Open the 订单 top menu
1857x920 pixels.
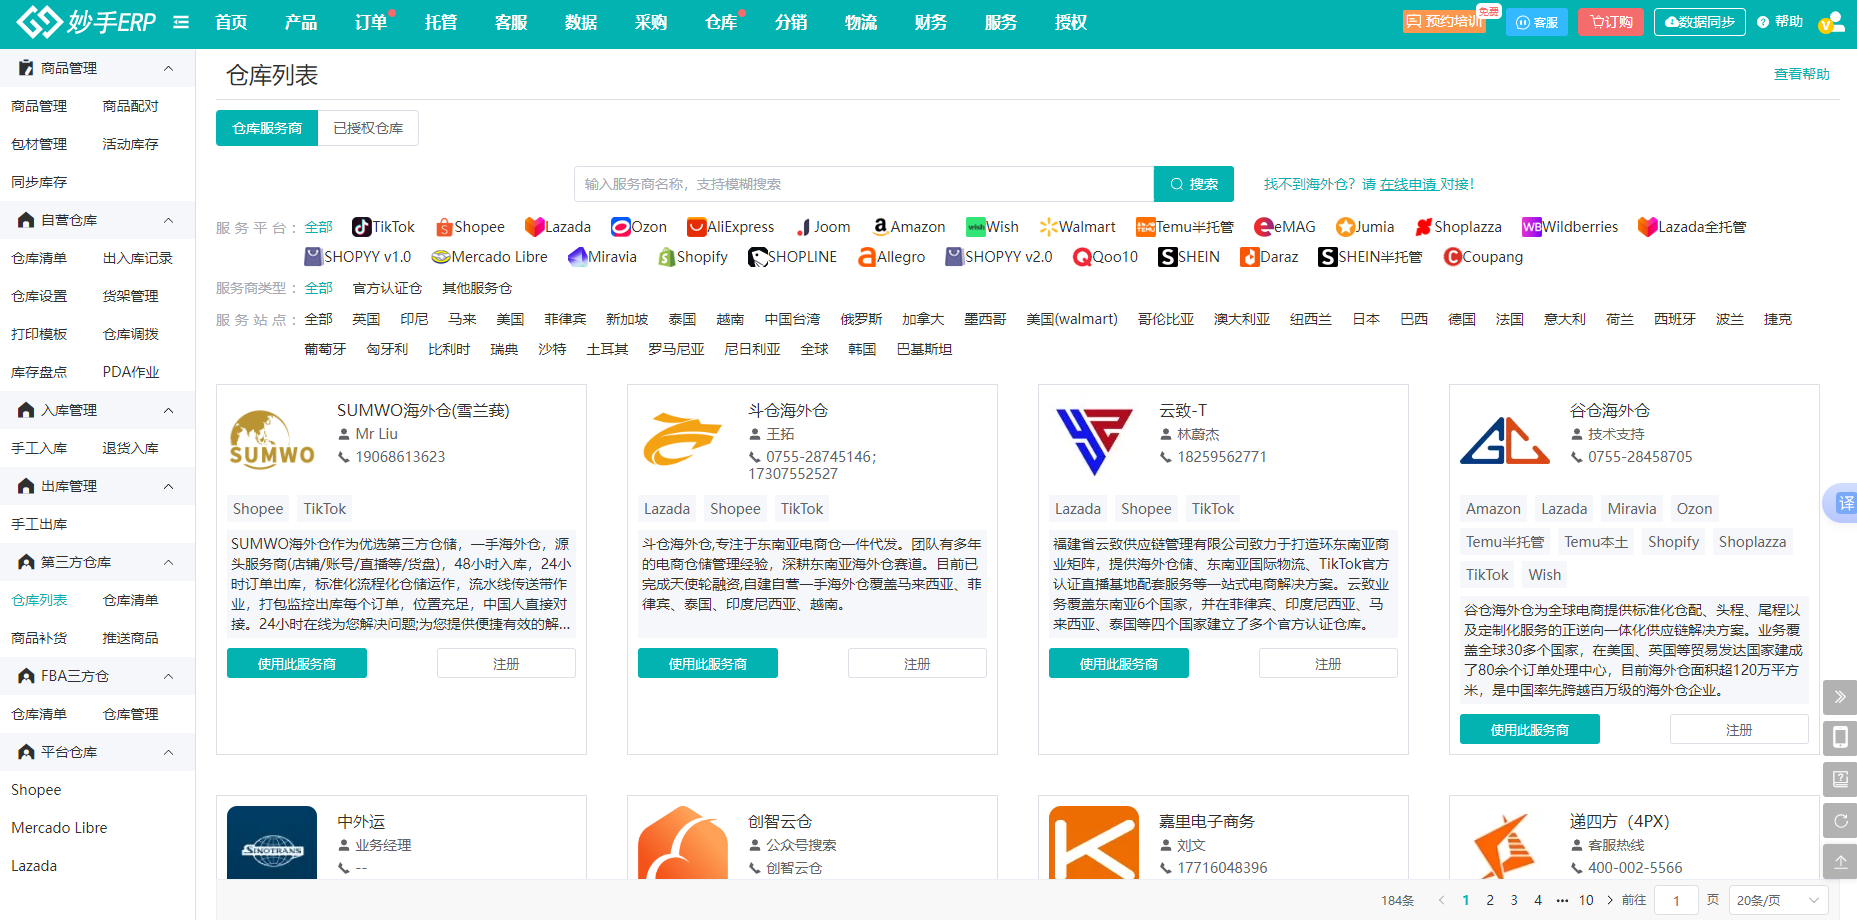click(371, 22)
